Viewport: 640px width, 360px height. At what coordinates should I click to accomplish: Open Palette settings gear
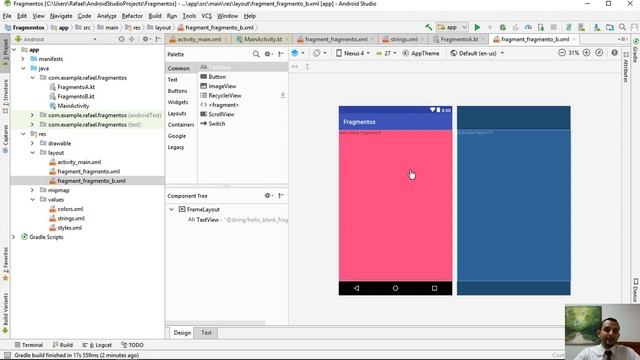pyautogui.click(x=268, y=54)
